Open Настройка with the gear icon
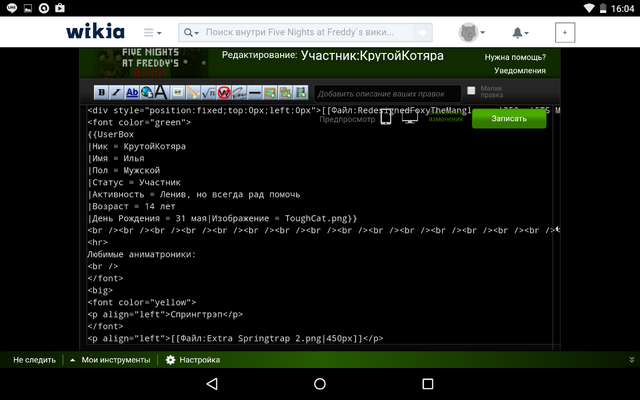This screenshot has width=640, height=400. pos(193,360)
